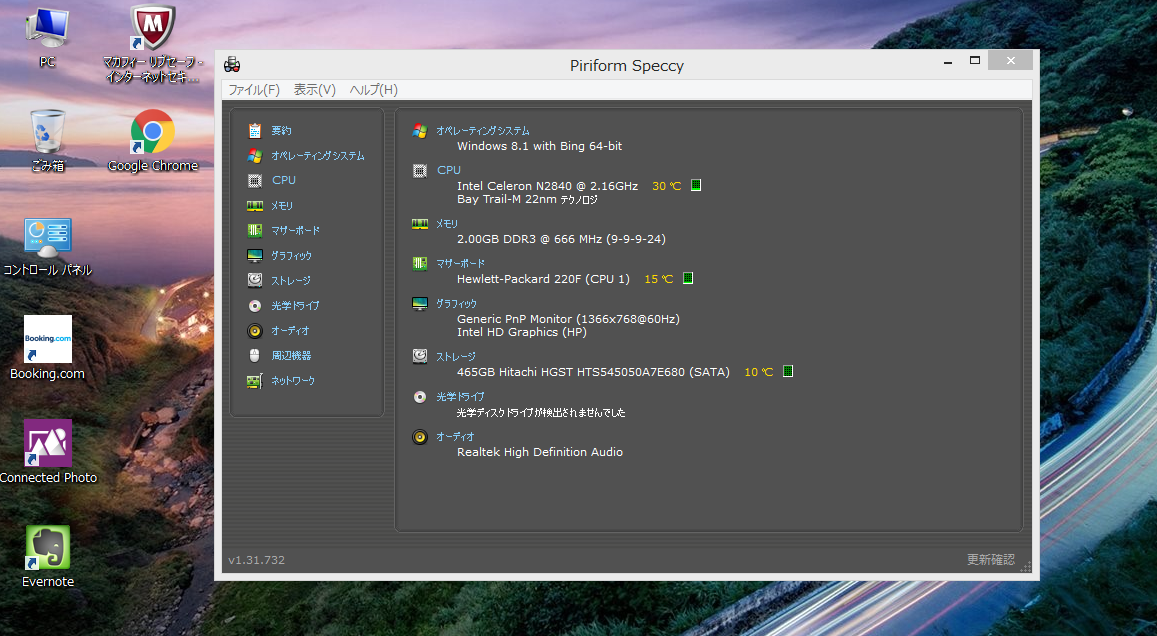Click the v1.31.732 version text
This screenshot has width=1157, height=636.
click(x=256, y=560)
